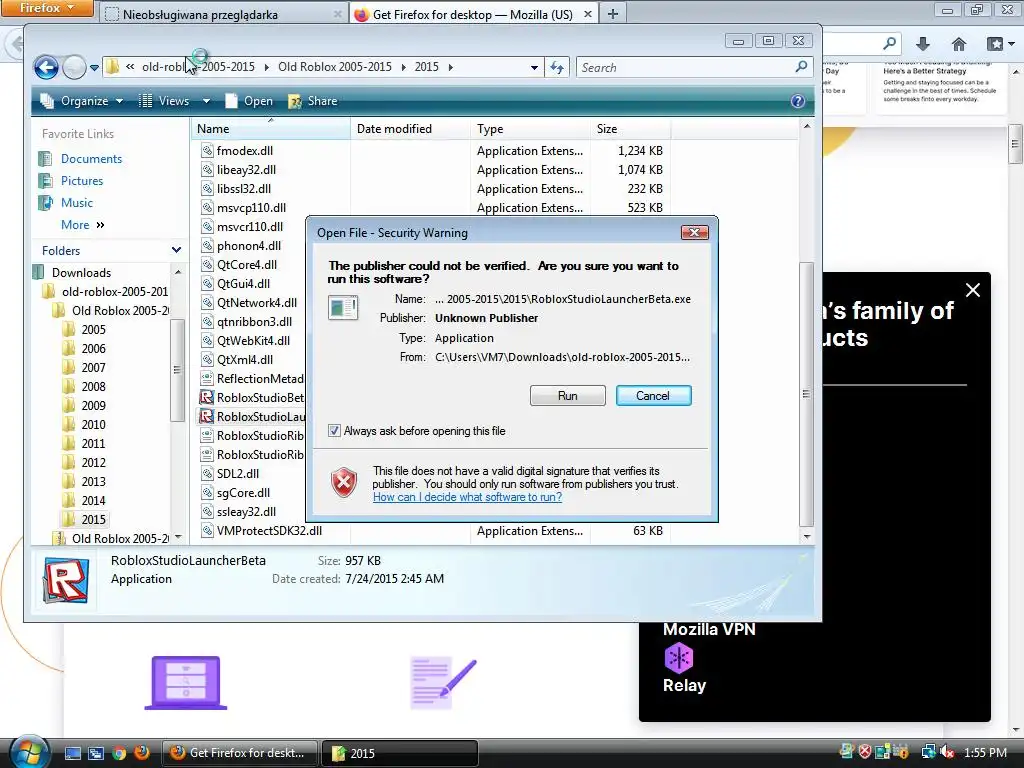Image resolution: width=1024 pixels, height=768 pixels.
Task: Click Show Desktop in the quick launch
Action: coord(73,753)
